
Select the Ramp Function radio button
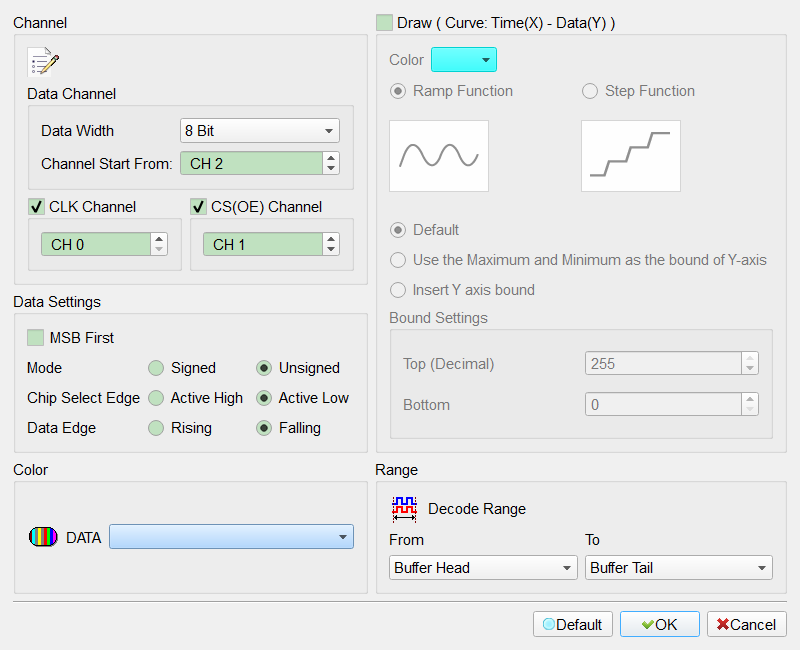tap(398, 91)
